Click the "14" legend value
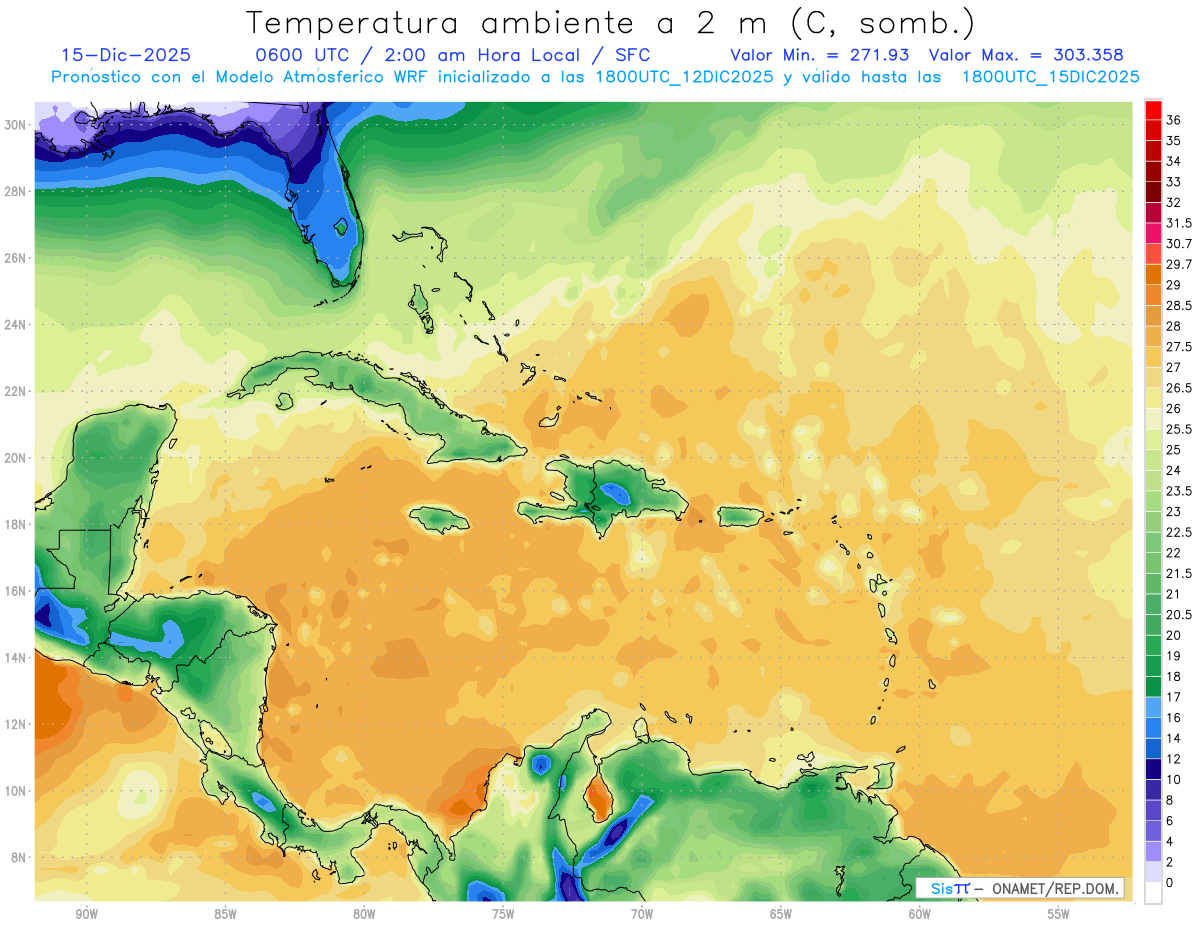This screenshot has height=927, width=1200. click(x=1174, y=738)
